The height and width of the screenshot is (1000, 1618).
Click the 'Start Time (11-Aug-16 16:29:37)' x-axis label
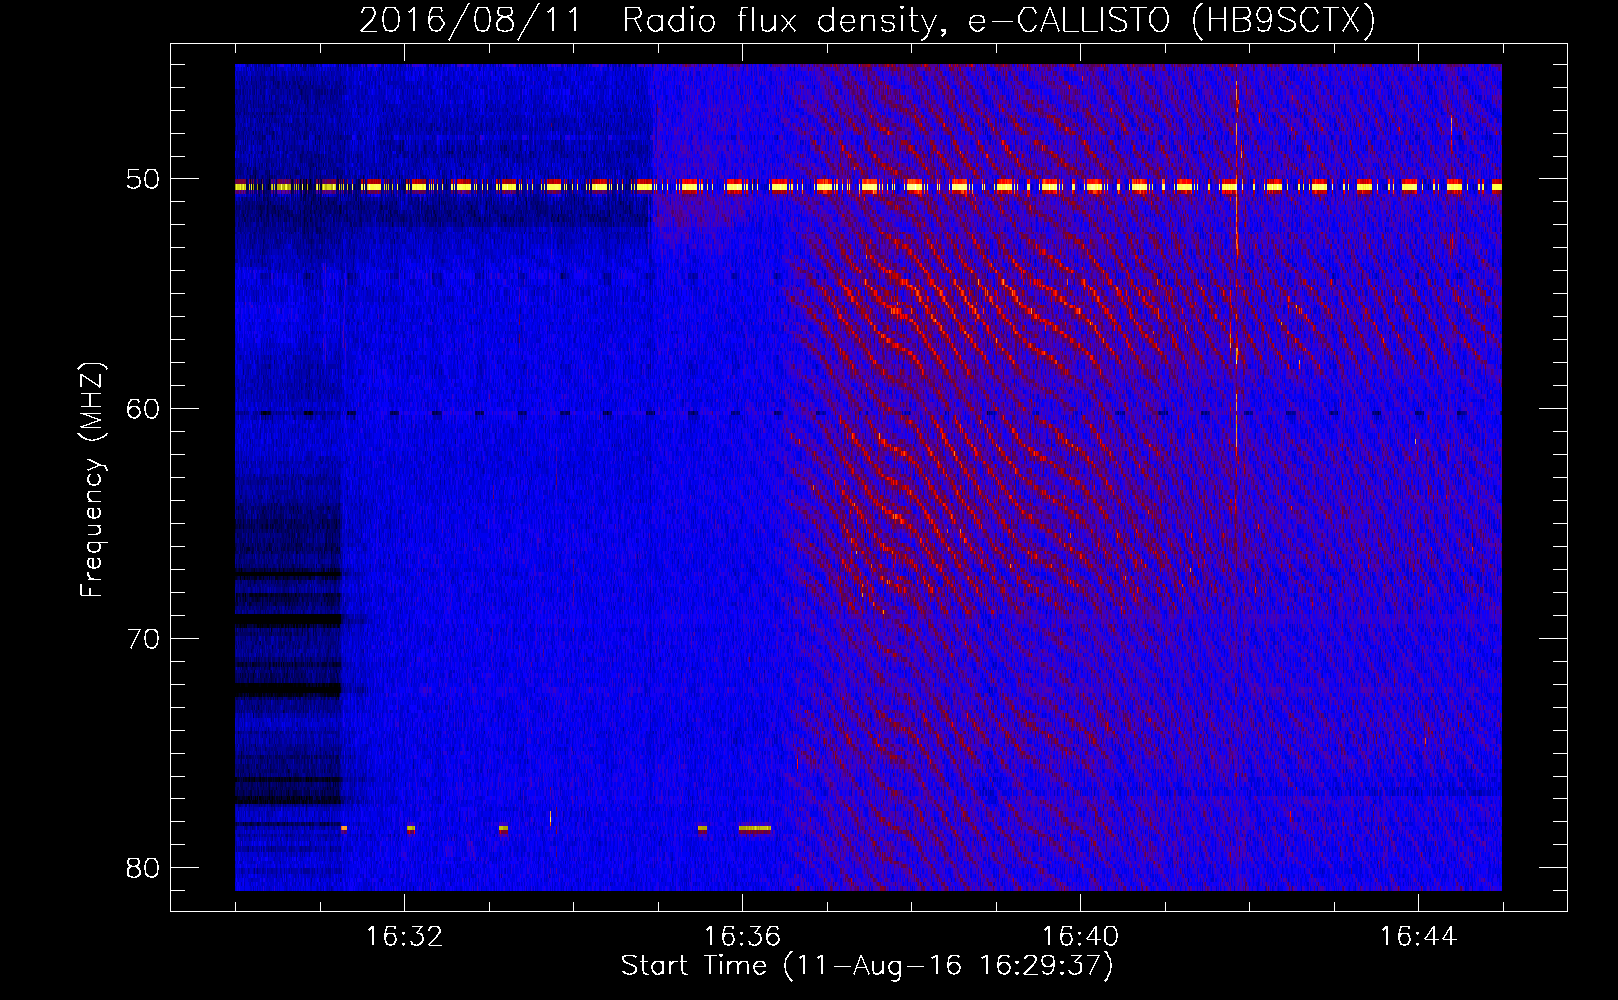point(867,966)
